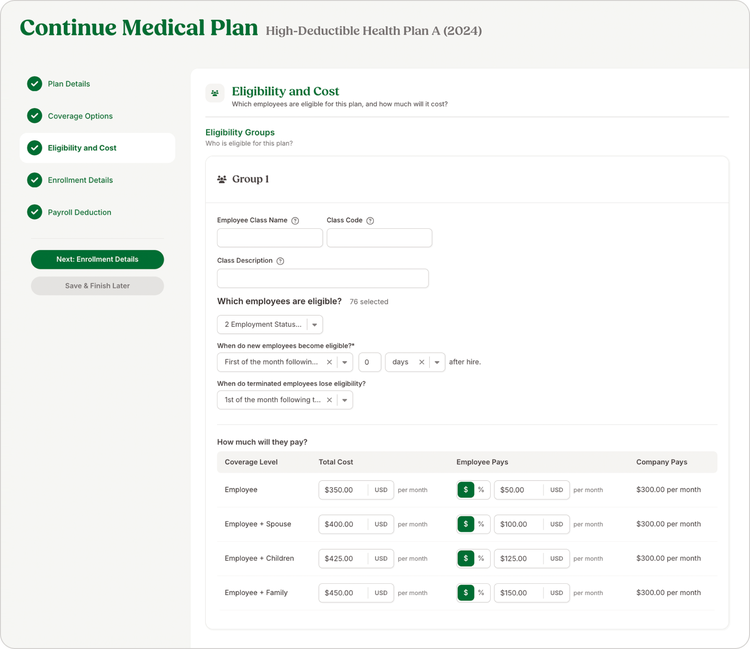
Task: Select dollar mode for Employee + Children
Action: pyautogui.click(x=466, y=558)
